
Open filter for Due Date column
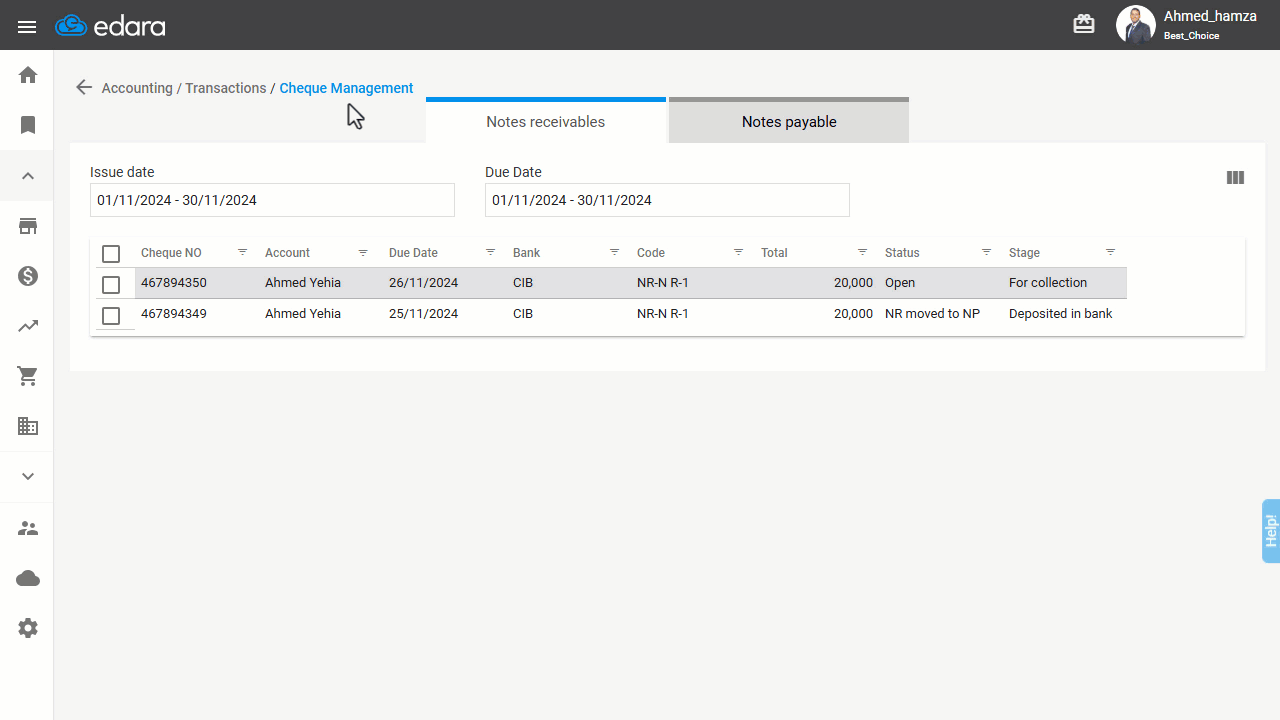(490, 252)
